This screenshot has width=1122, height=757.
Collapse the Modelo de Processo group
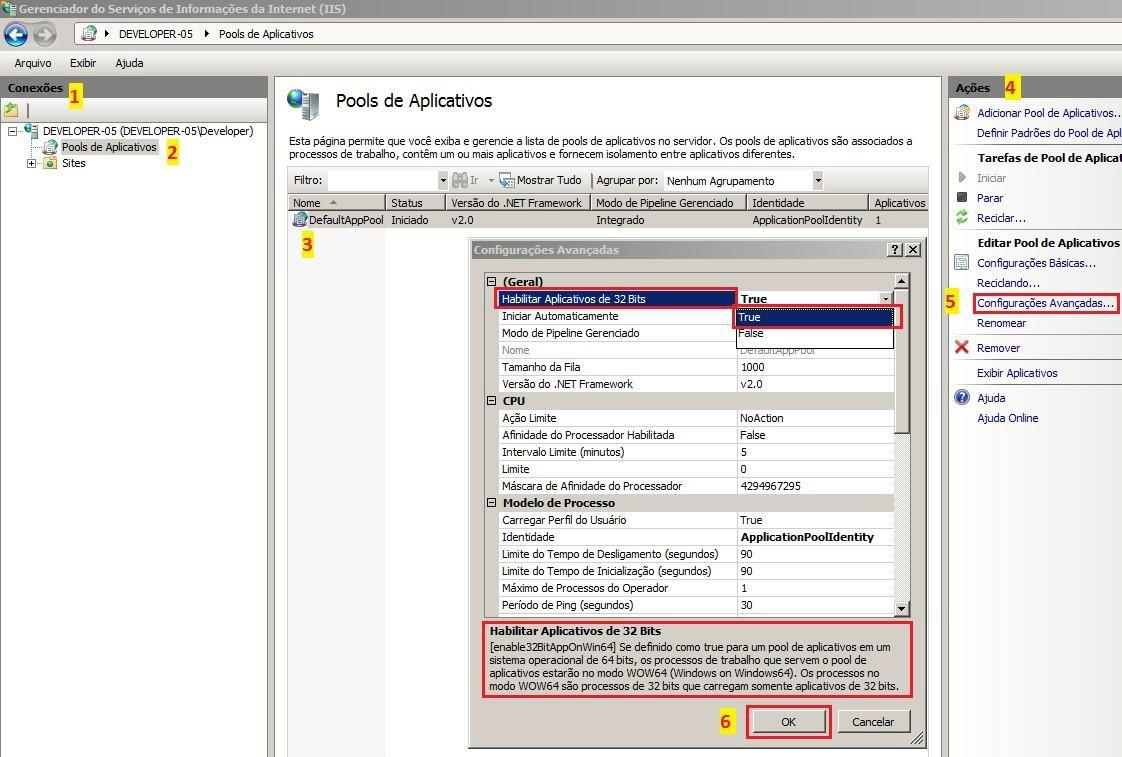pyautogui.click(x=492, y=503)
